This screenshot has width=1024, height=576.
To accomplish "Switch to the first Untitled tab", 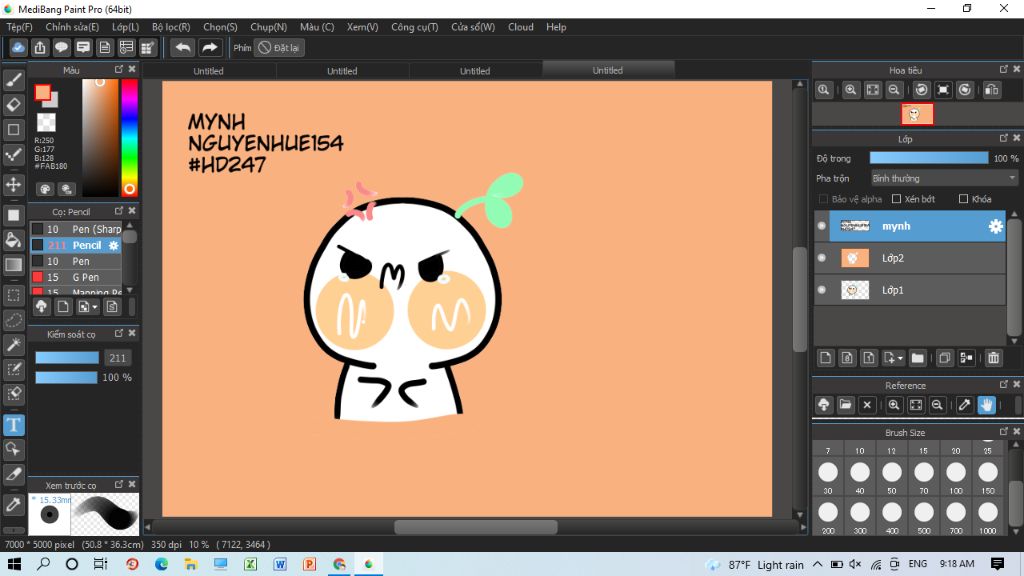I will (x=208, y=71).
